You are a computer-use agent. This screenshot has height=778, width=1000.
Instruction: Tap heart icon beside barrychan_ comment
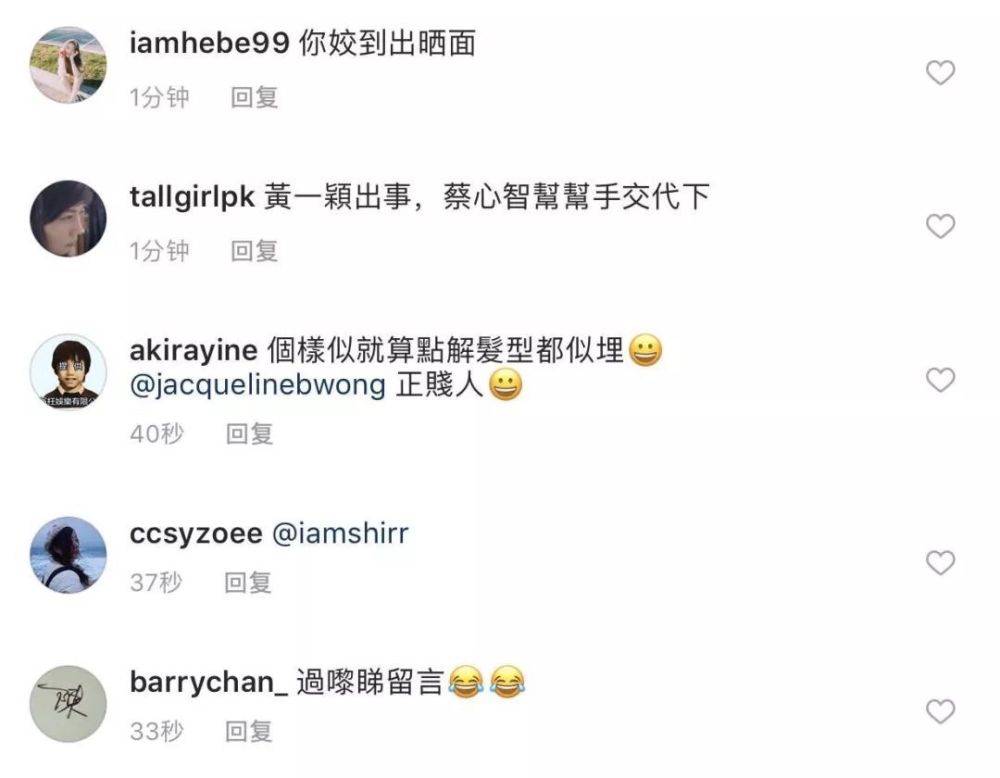point(940,712)
